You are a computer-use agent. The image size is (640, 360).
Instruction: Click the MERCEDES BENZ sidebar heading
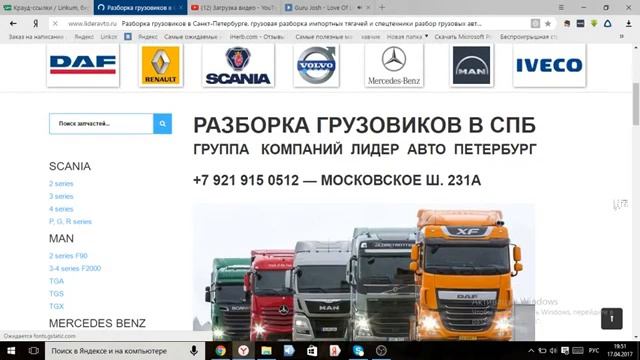tap(97, 323)
